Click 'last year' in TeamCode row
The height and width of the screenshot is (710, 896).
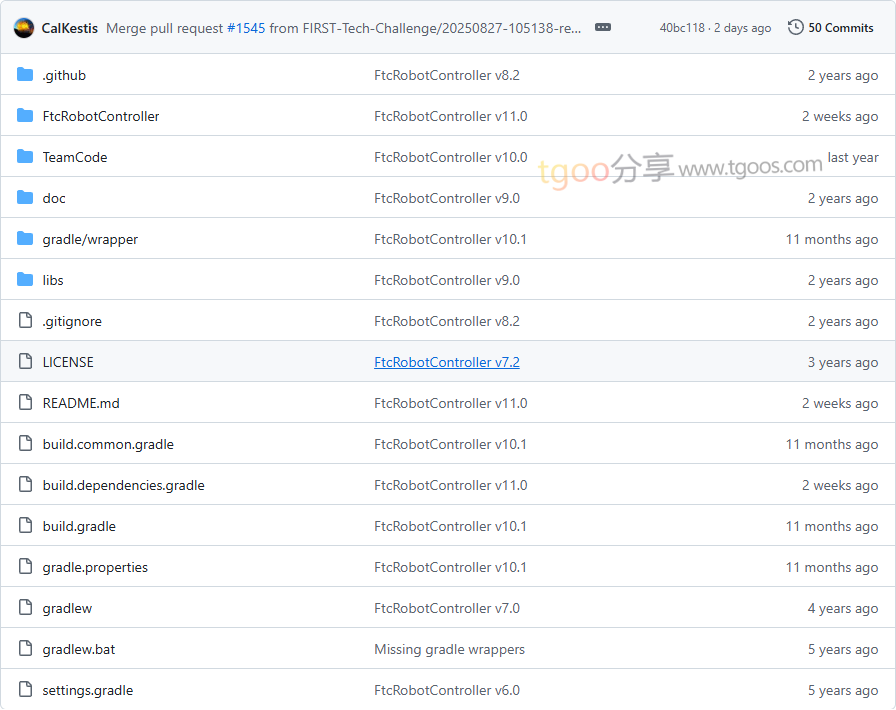(853, 157)
